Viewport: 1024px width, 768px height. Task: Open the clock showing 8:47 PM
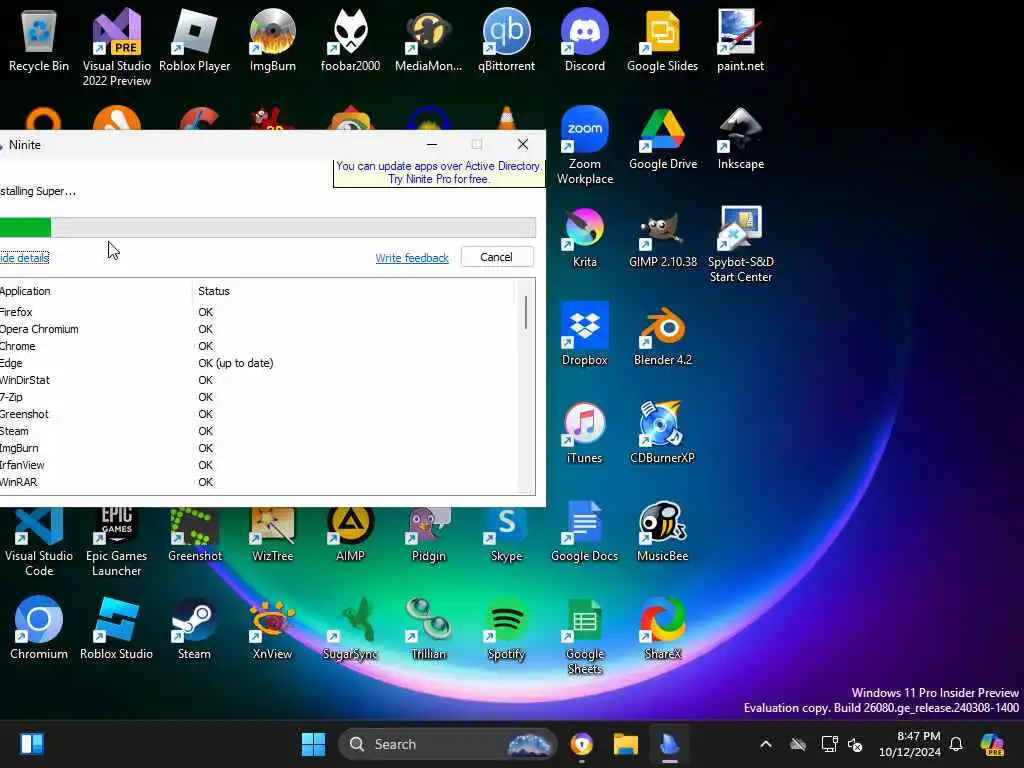tap(910, 744)
